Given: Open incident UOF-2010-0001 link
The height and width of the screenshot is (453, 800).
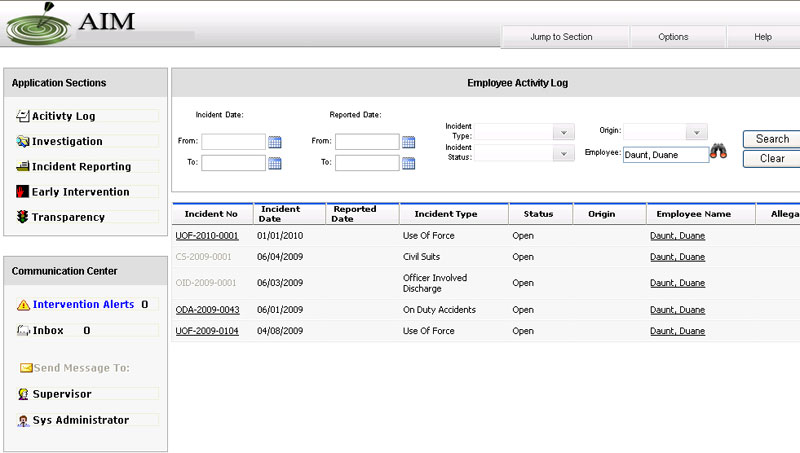Looking at the screenshot, I should 207,236.
